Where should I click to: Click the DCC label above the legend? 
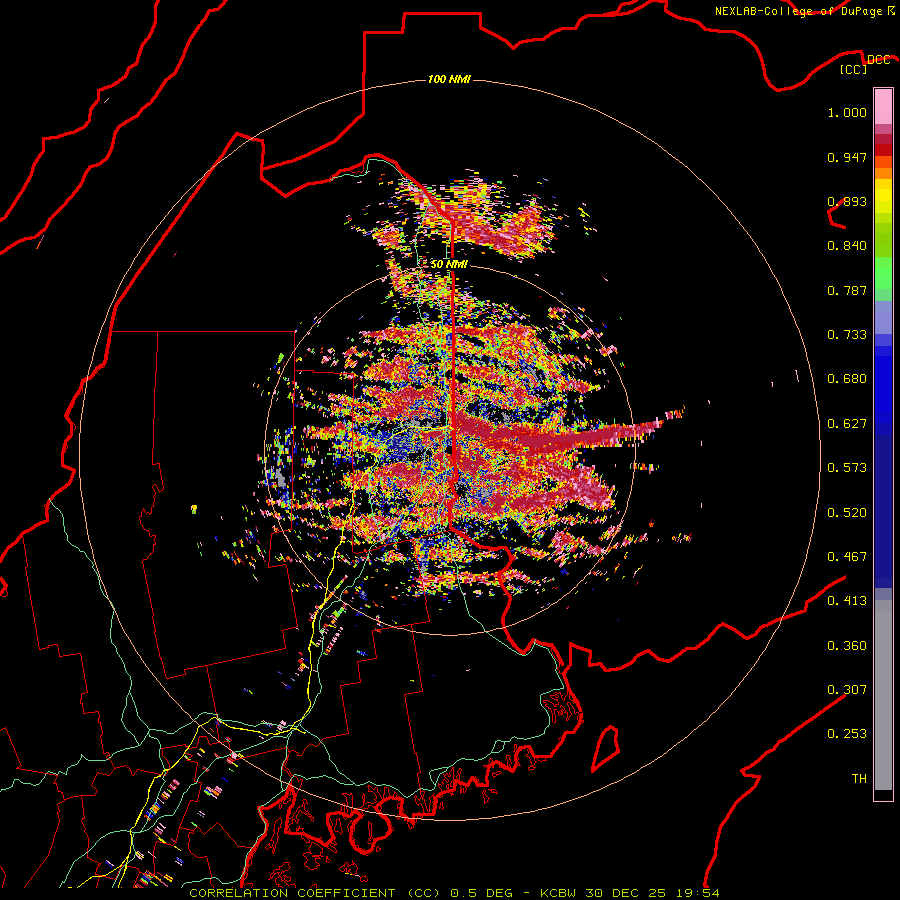click(x=878, y=60)
